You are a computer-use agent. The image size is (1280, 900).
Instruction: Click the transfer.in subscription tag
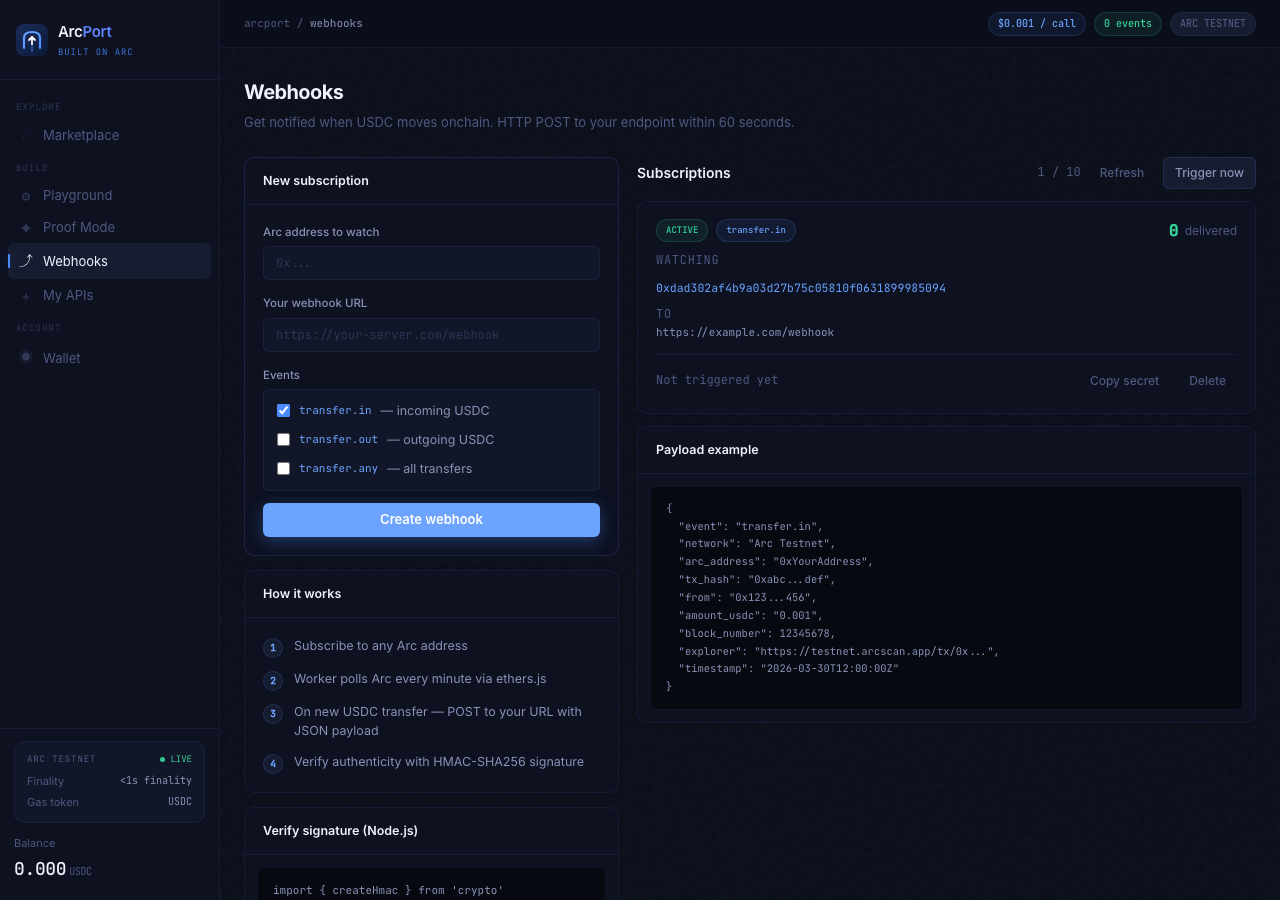(756, 230)
